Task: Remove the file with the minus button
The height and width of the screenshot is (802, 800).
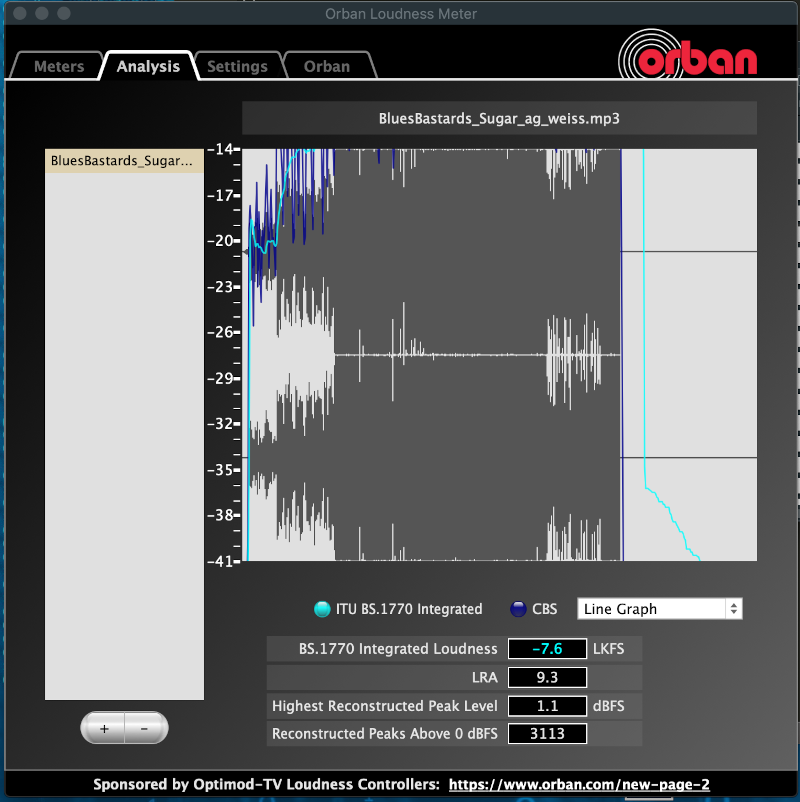Action: [x=145, y=728]
